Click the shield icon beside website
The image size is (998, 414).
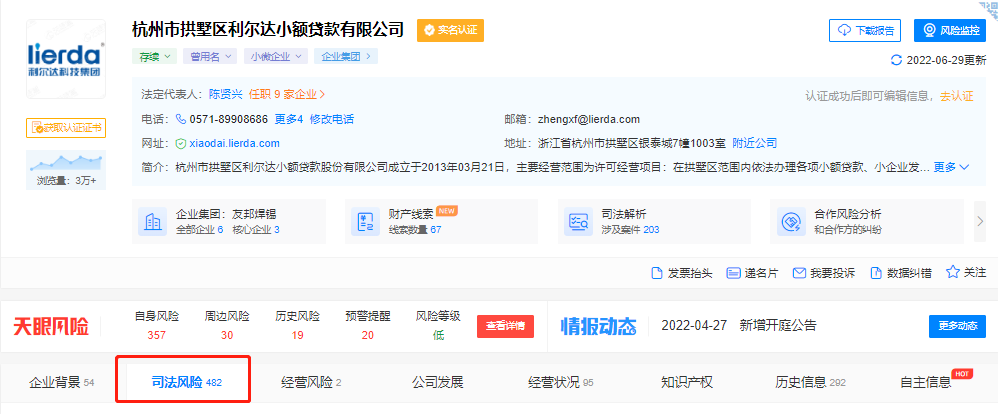[181, 143]
